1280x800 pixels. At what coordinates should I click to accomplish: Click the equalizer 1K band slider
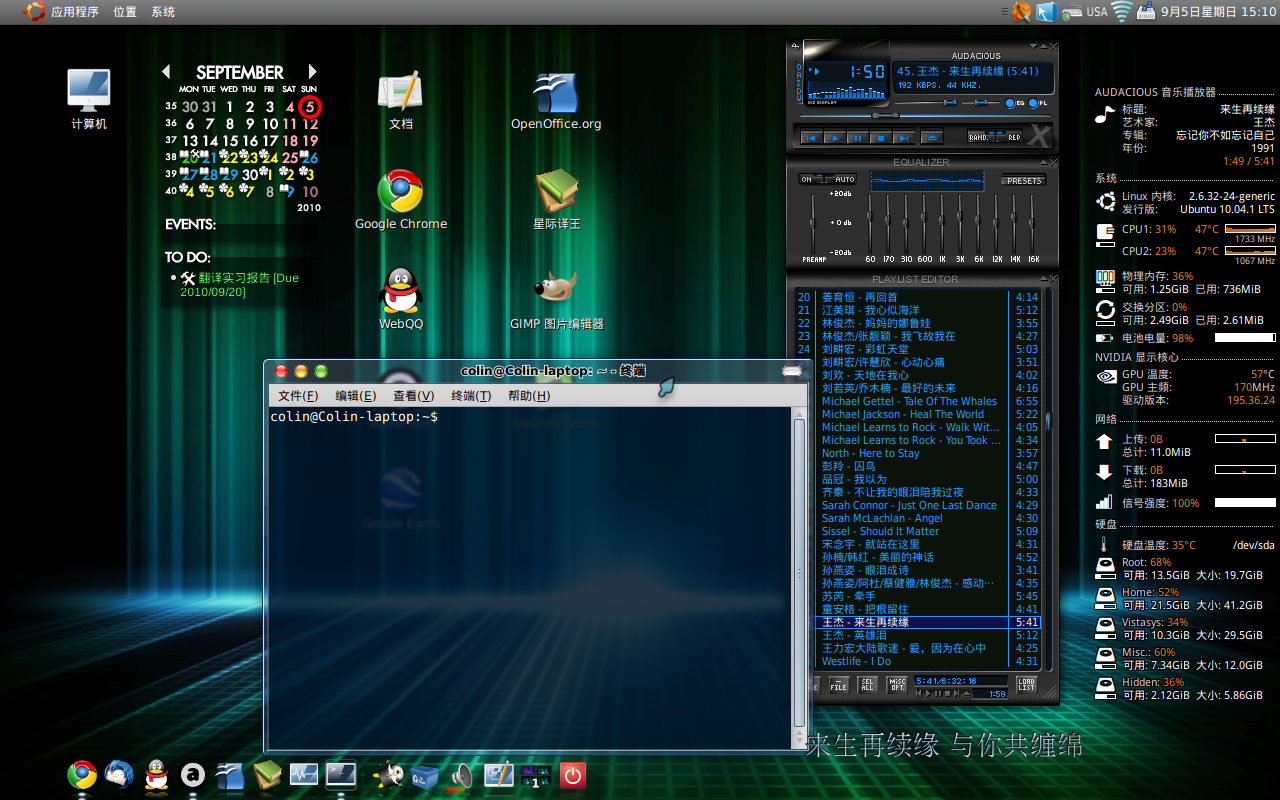(941, 223)
